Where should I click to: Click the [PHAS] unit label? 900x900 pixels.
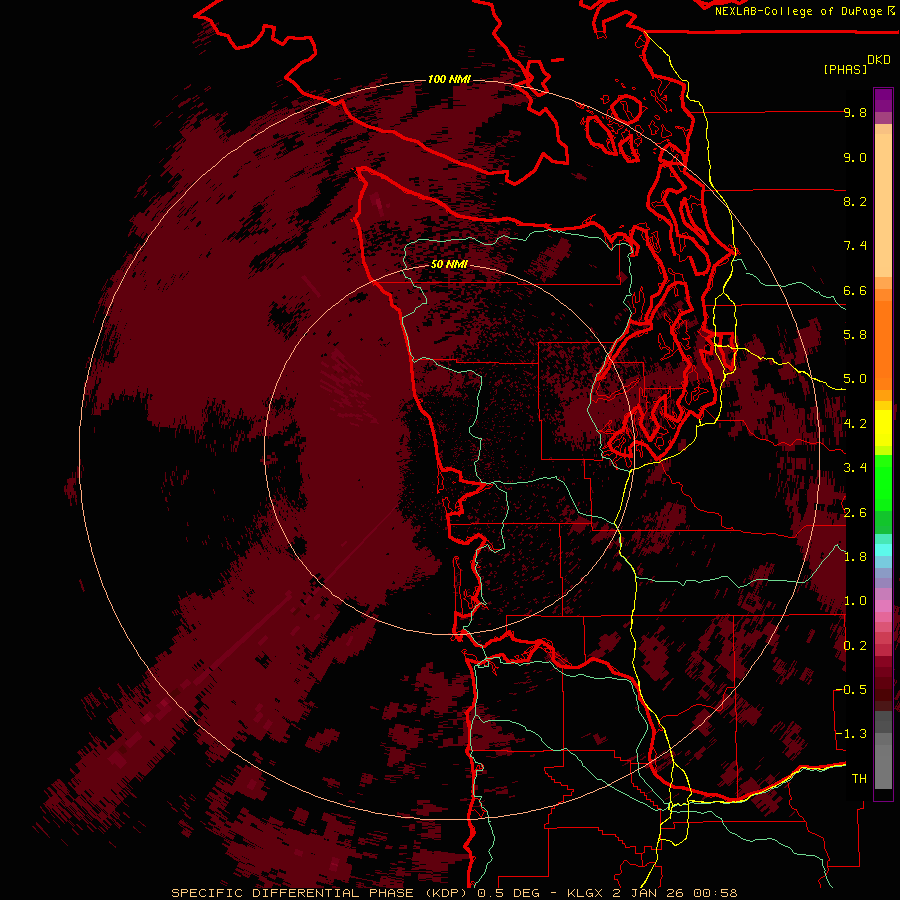[845, 70]
